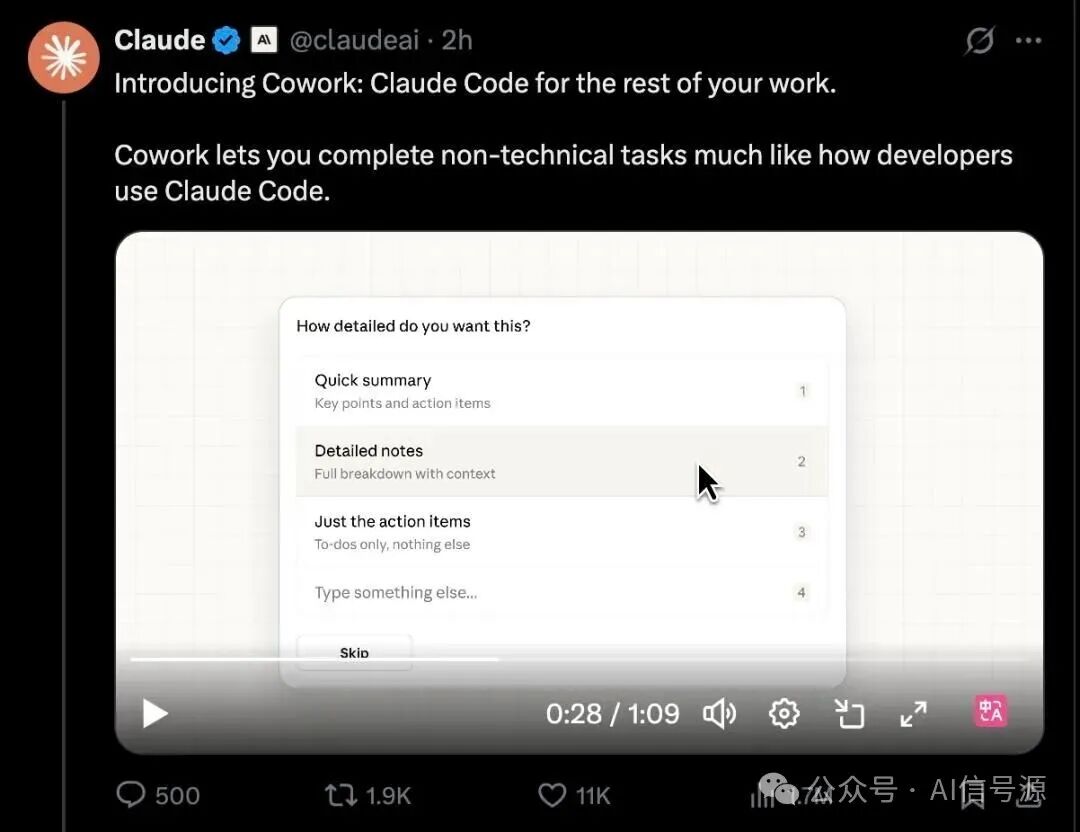The height and width of the screenshot is (832, 1080).
Task: Open the @claudeai profile handle
Action: click(x=353, y=39)
